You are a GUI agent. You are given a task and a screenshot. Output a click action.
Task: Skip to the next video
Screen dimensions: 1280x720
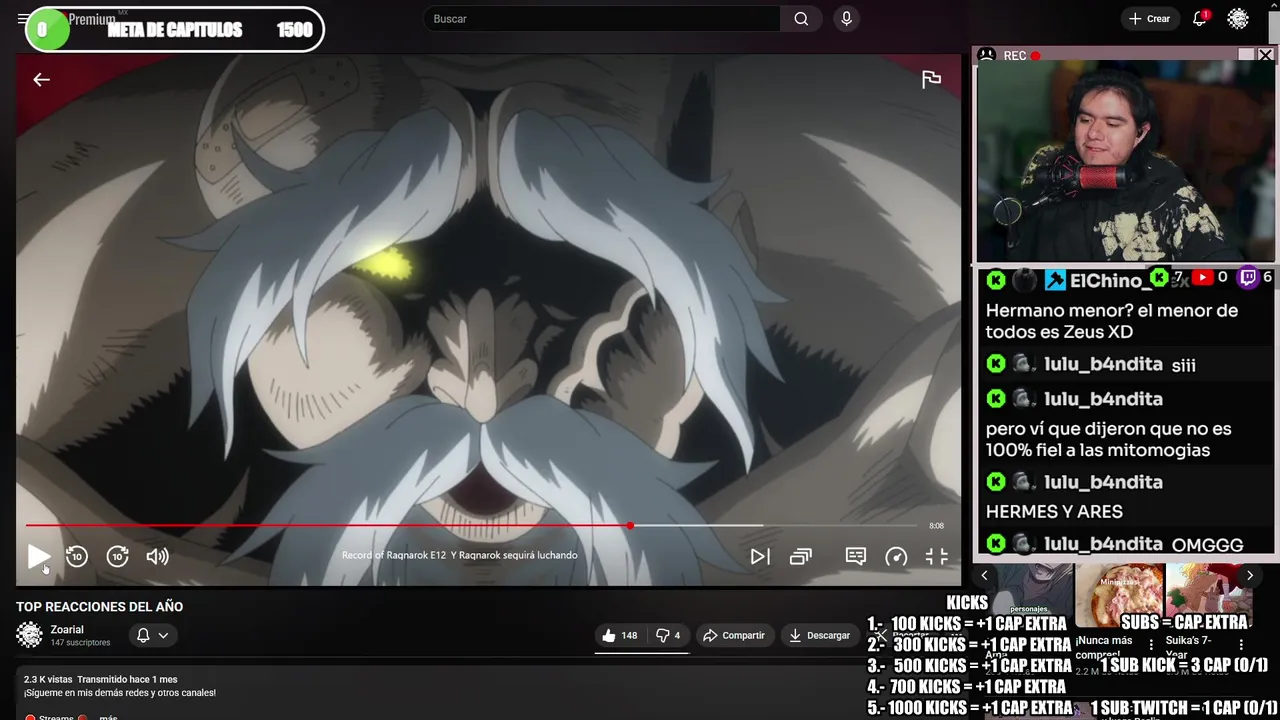click(760, 557)
